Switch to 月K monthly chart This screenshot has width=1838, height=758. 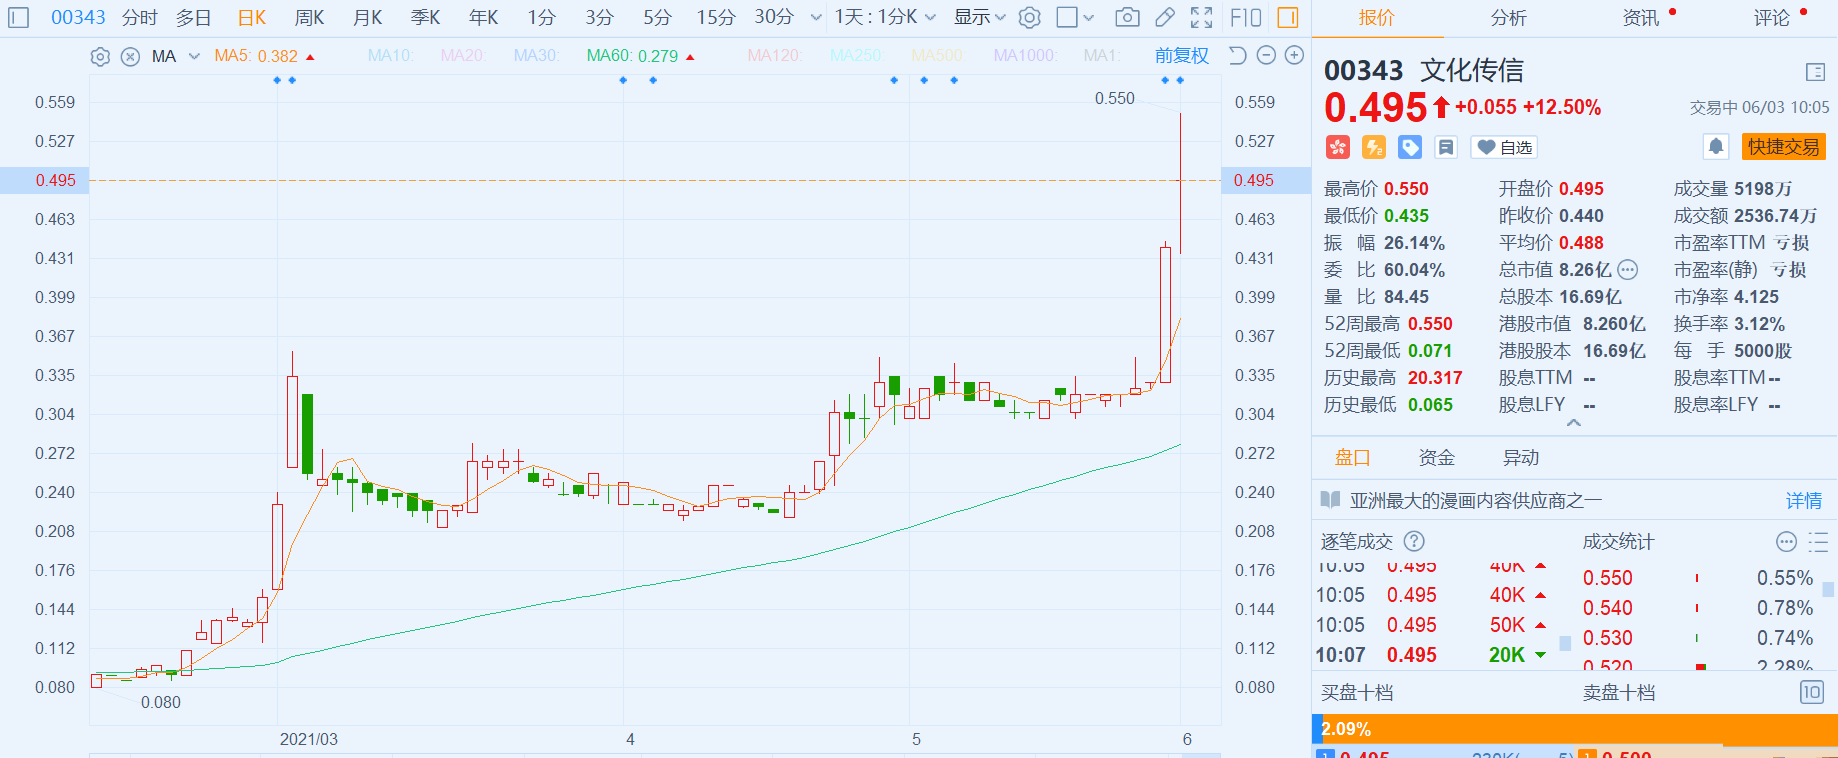coord(368,17)
